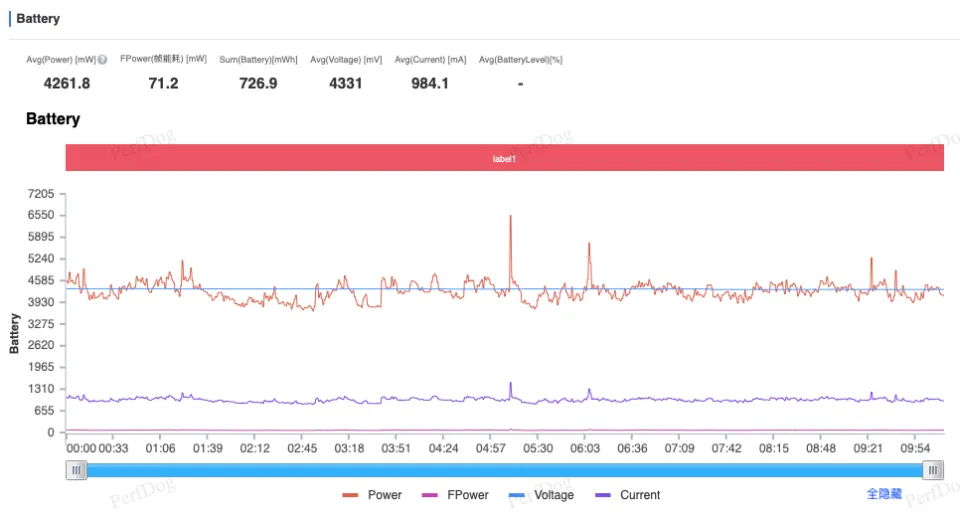Click the Power spike at 06:03

[589, 244]
